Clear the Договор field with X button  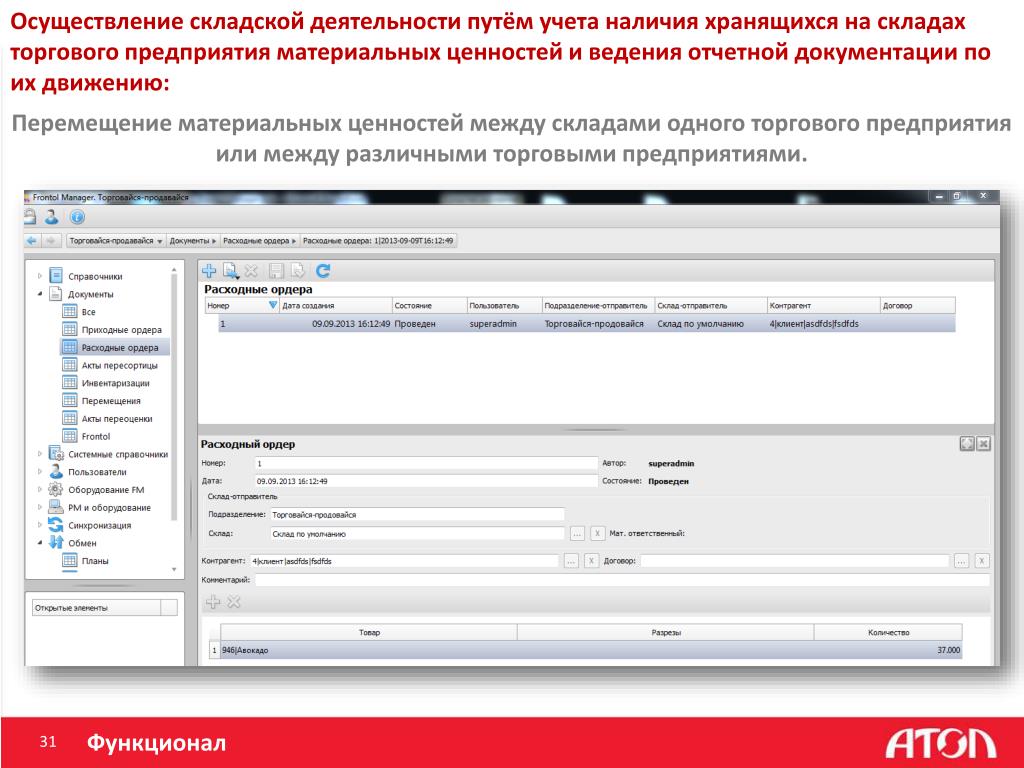point(982,561)
